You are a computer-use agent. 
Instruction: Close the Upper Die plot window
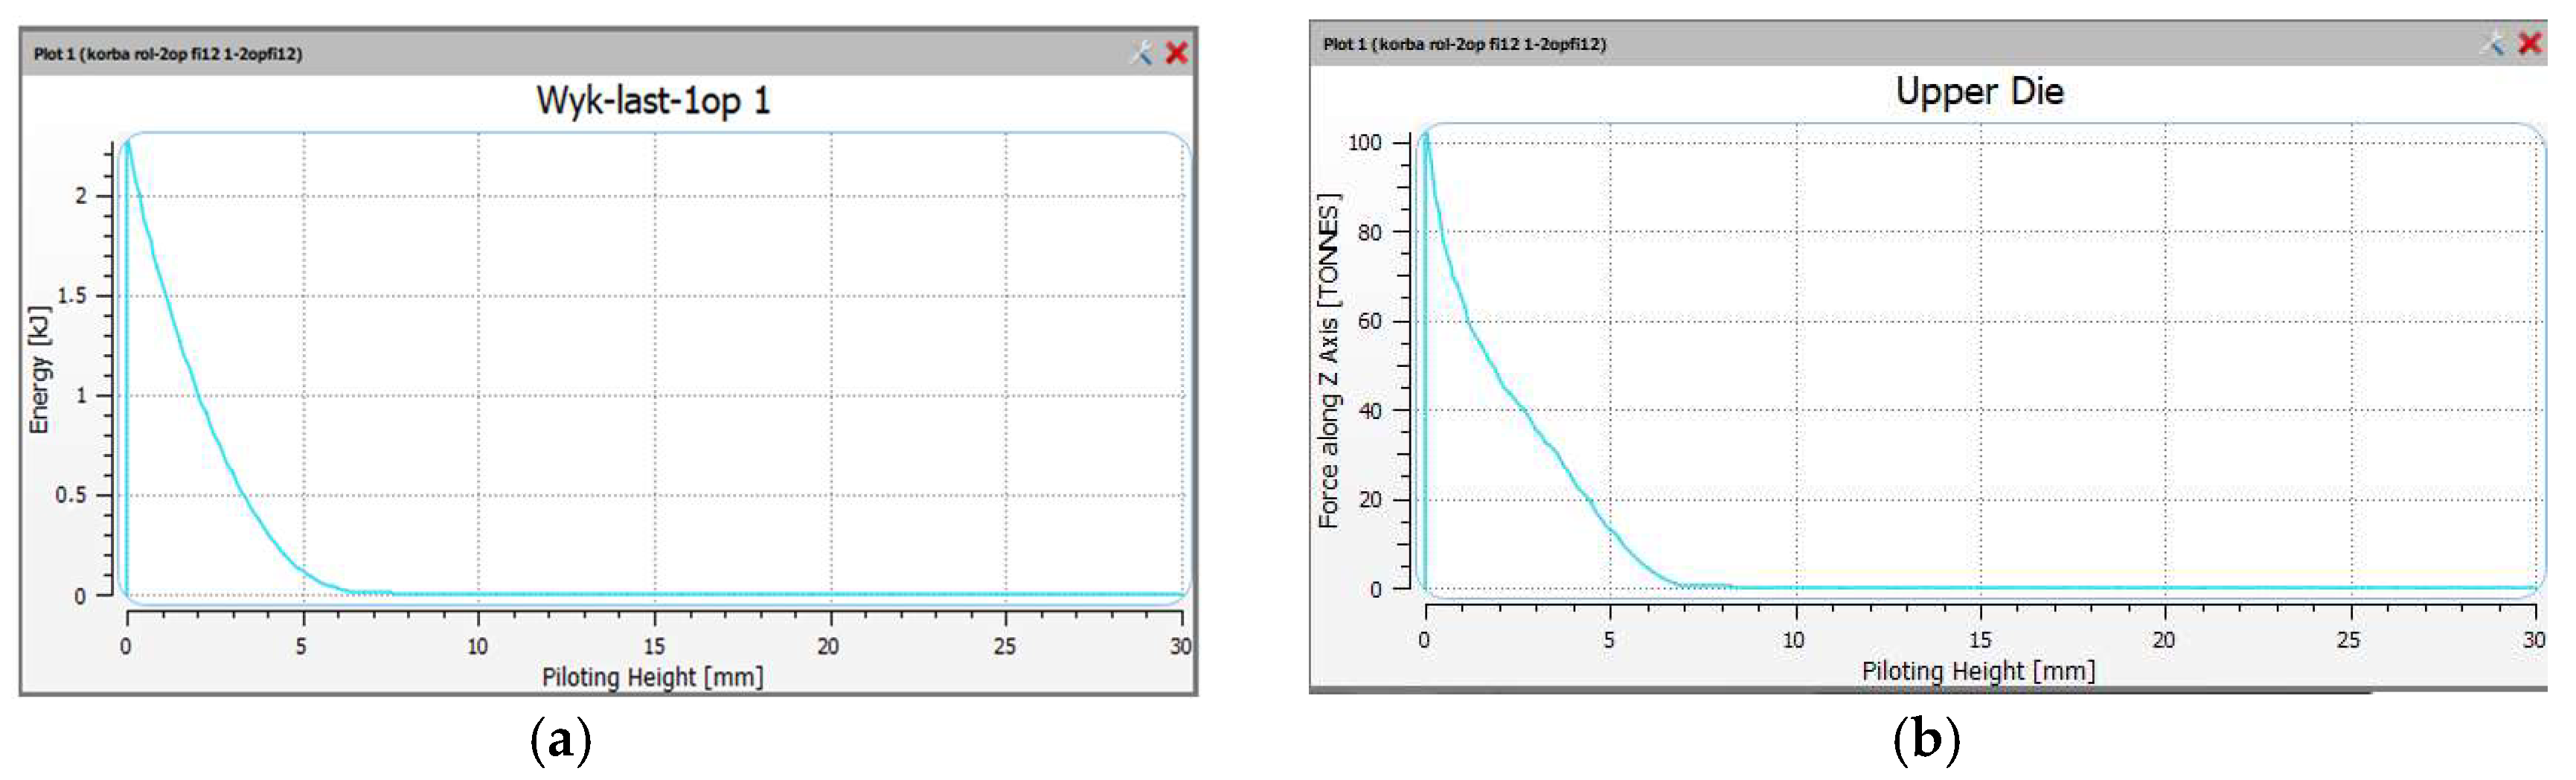tap(2530, 43)
